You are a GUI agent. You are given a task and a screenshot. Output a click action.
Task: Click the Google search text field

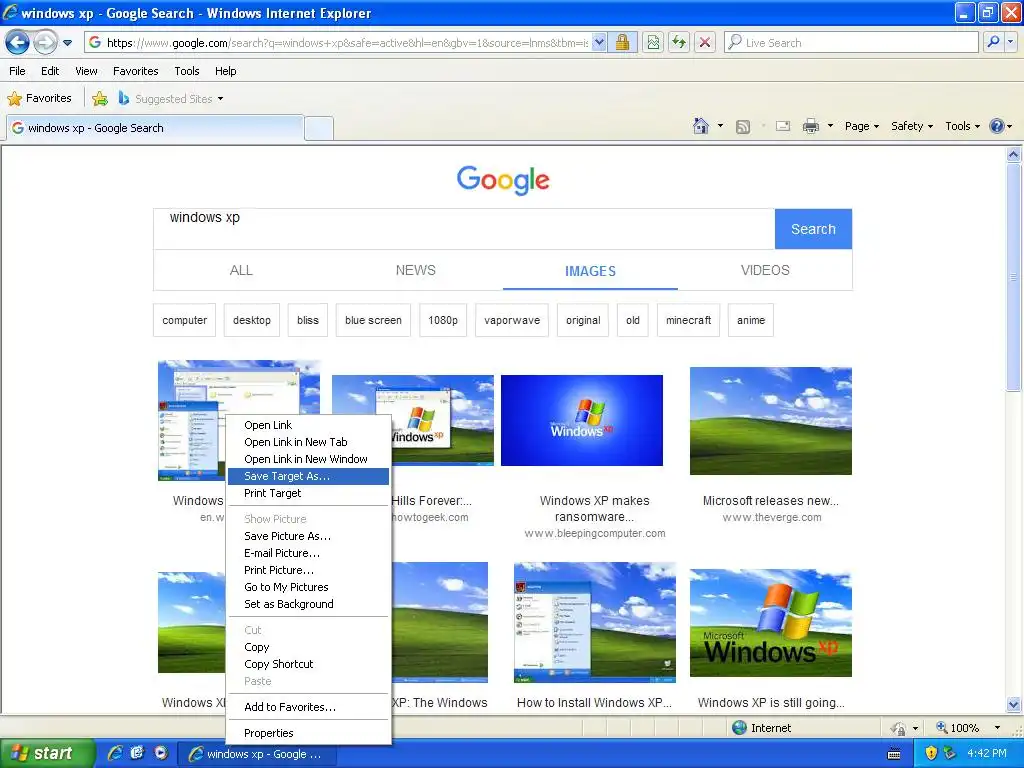(464, 229)
